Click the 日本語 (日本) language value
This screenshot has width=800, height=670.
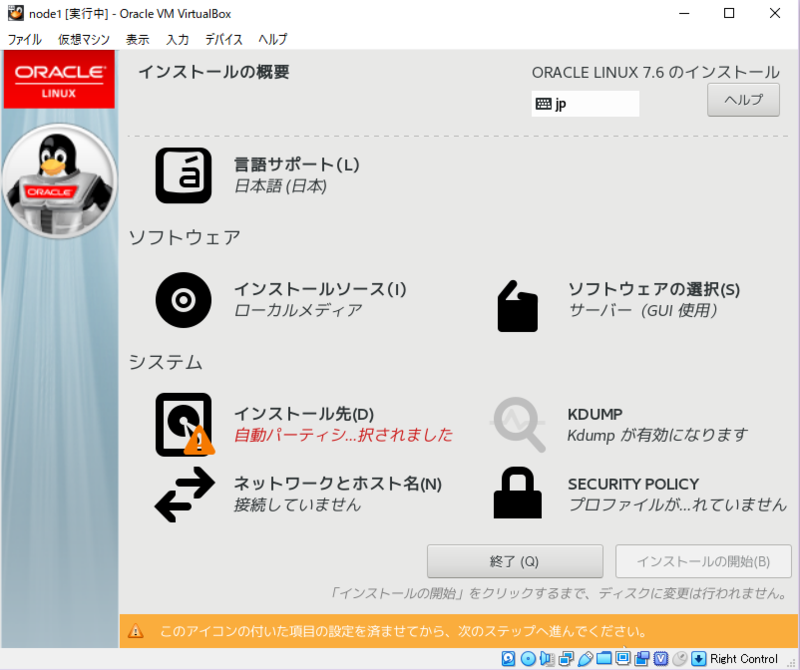[x=281, y=186]
